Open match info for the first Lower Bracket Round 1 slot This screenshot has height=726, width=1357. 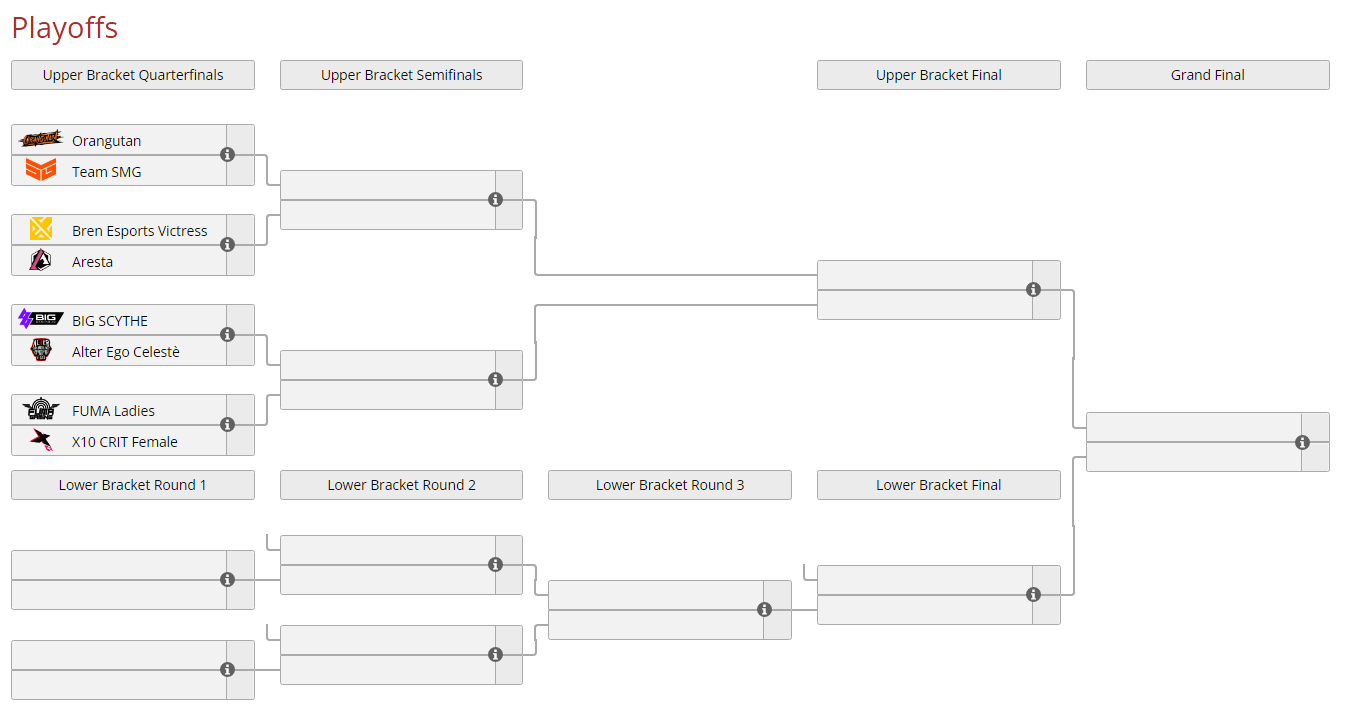coord(228,579)
